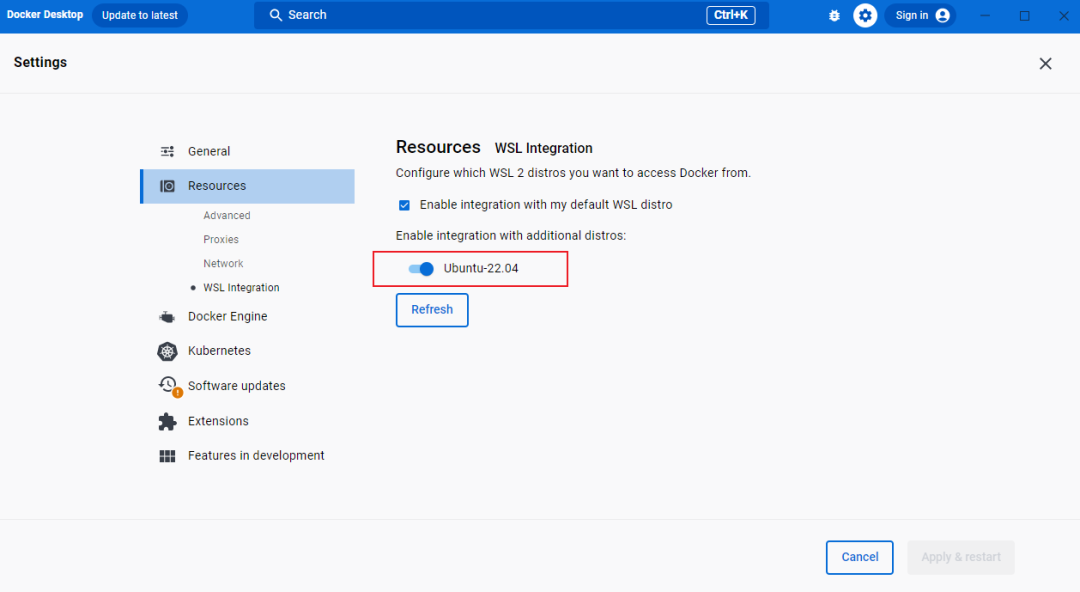Disable Ubuntu-22.04 integration toggle
This screenshot has height=592, width=1080.
[x=421, y=269]
